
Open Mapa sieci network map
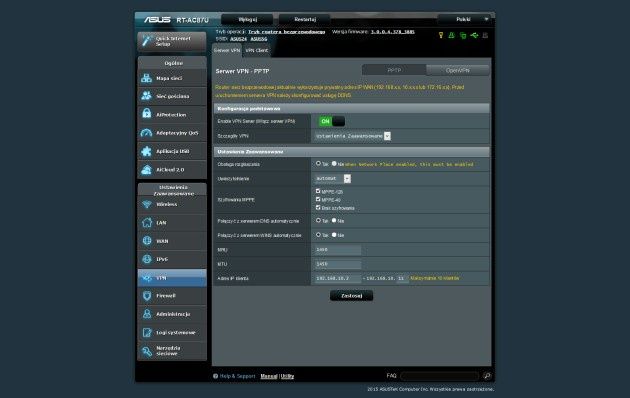pos(172,78)
